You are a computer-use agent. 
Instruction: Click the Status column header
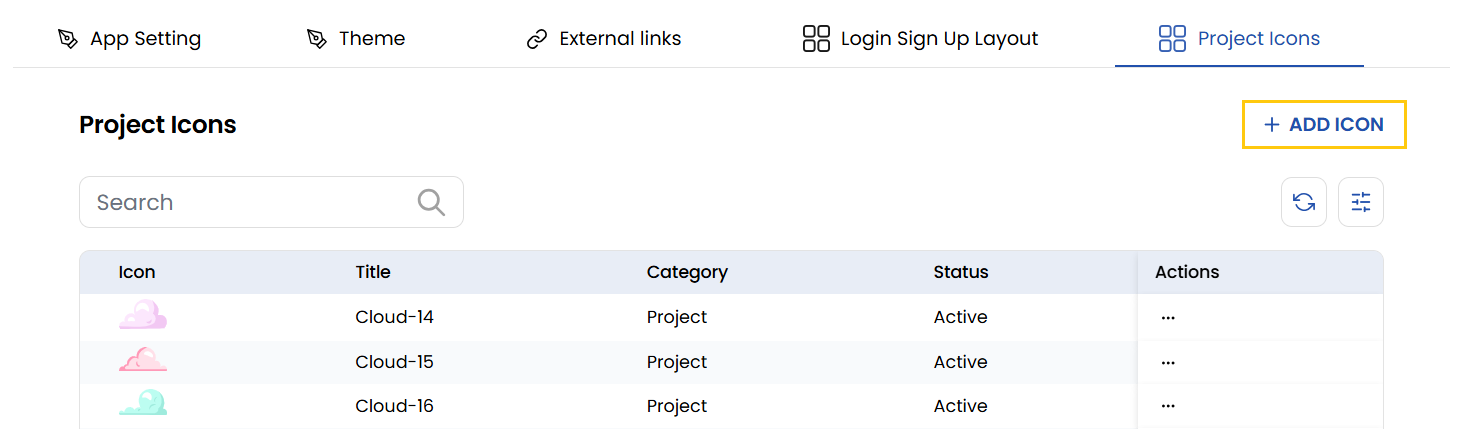click(961, 272)
